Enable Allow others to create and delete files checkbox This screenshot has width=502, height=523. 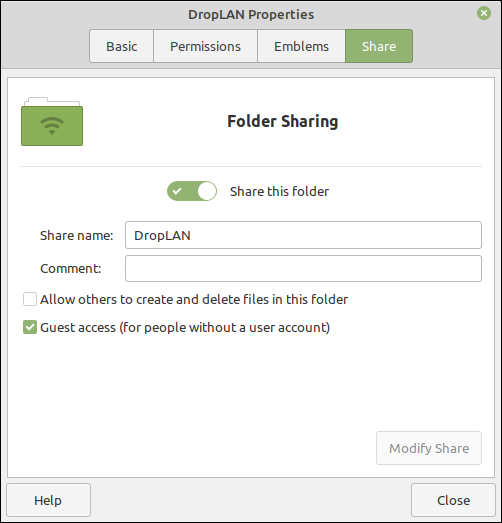point(30,299)
